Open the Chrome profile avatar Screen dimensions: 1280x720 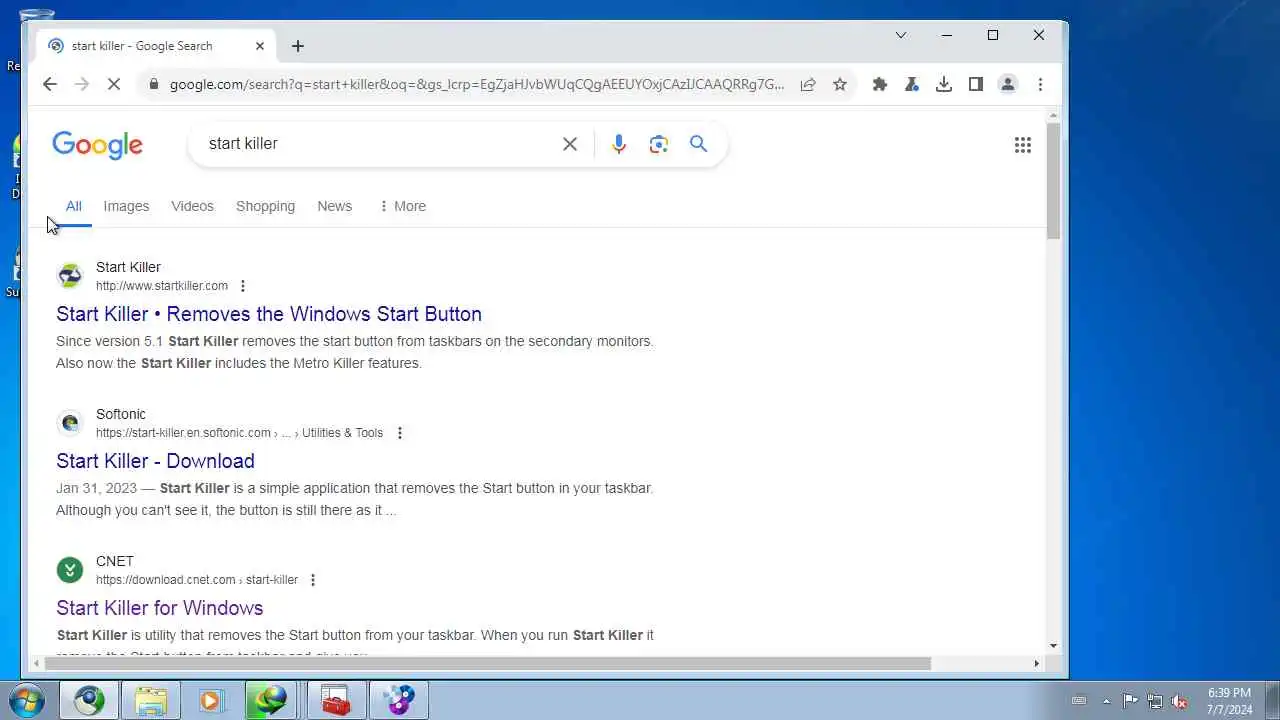pyautogui.click(x=1008, y=85)
